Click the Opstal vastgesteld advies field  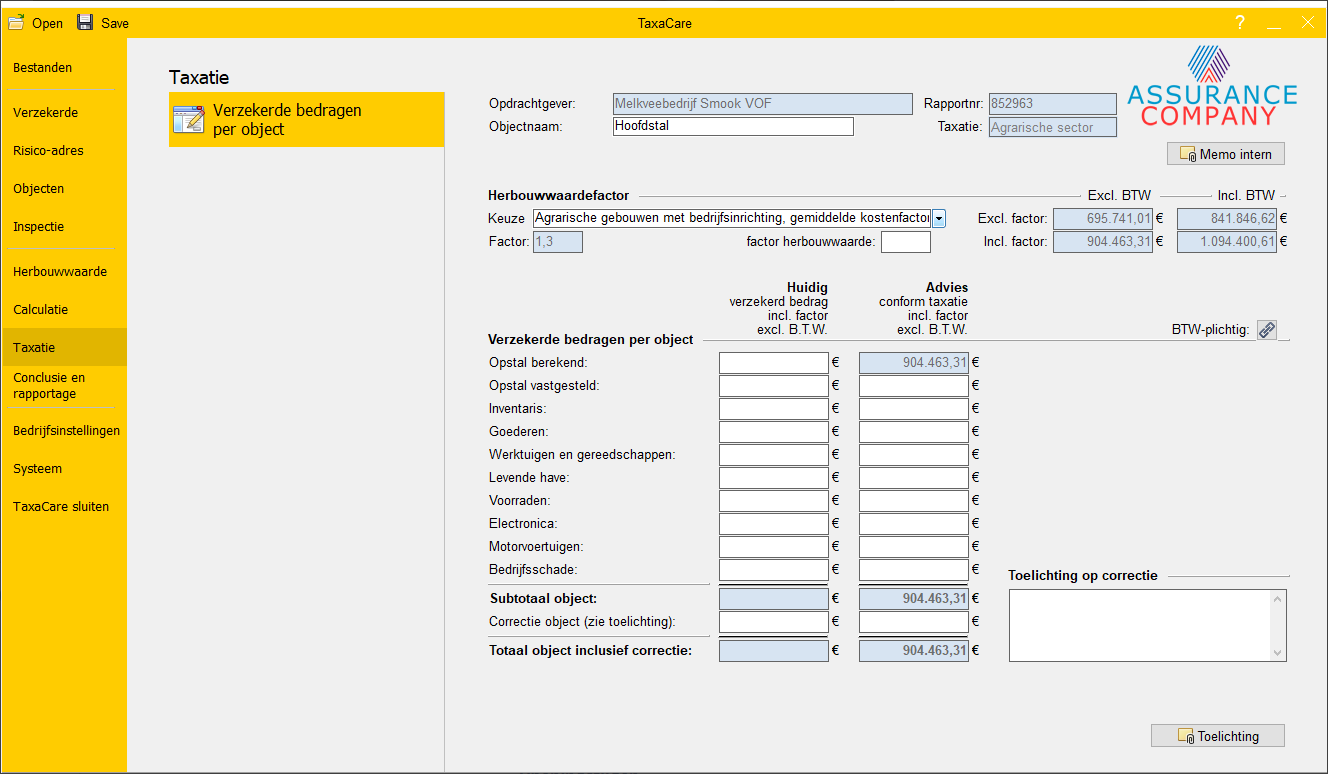coord(913,385)
